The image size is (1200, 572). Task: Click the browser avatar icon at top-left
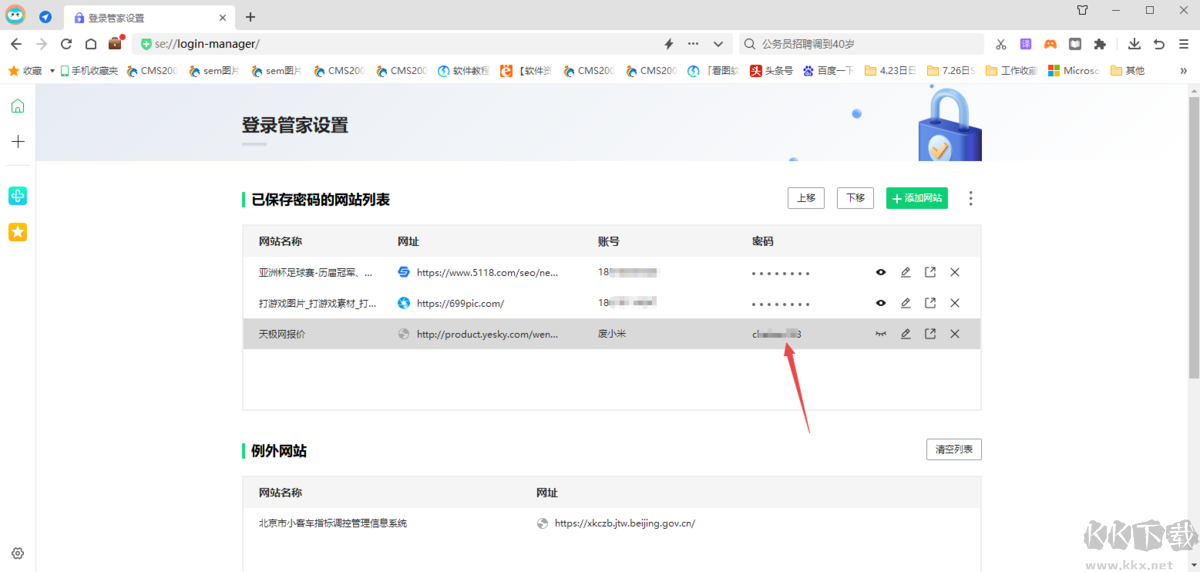(x=15, y=15)
